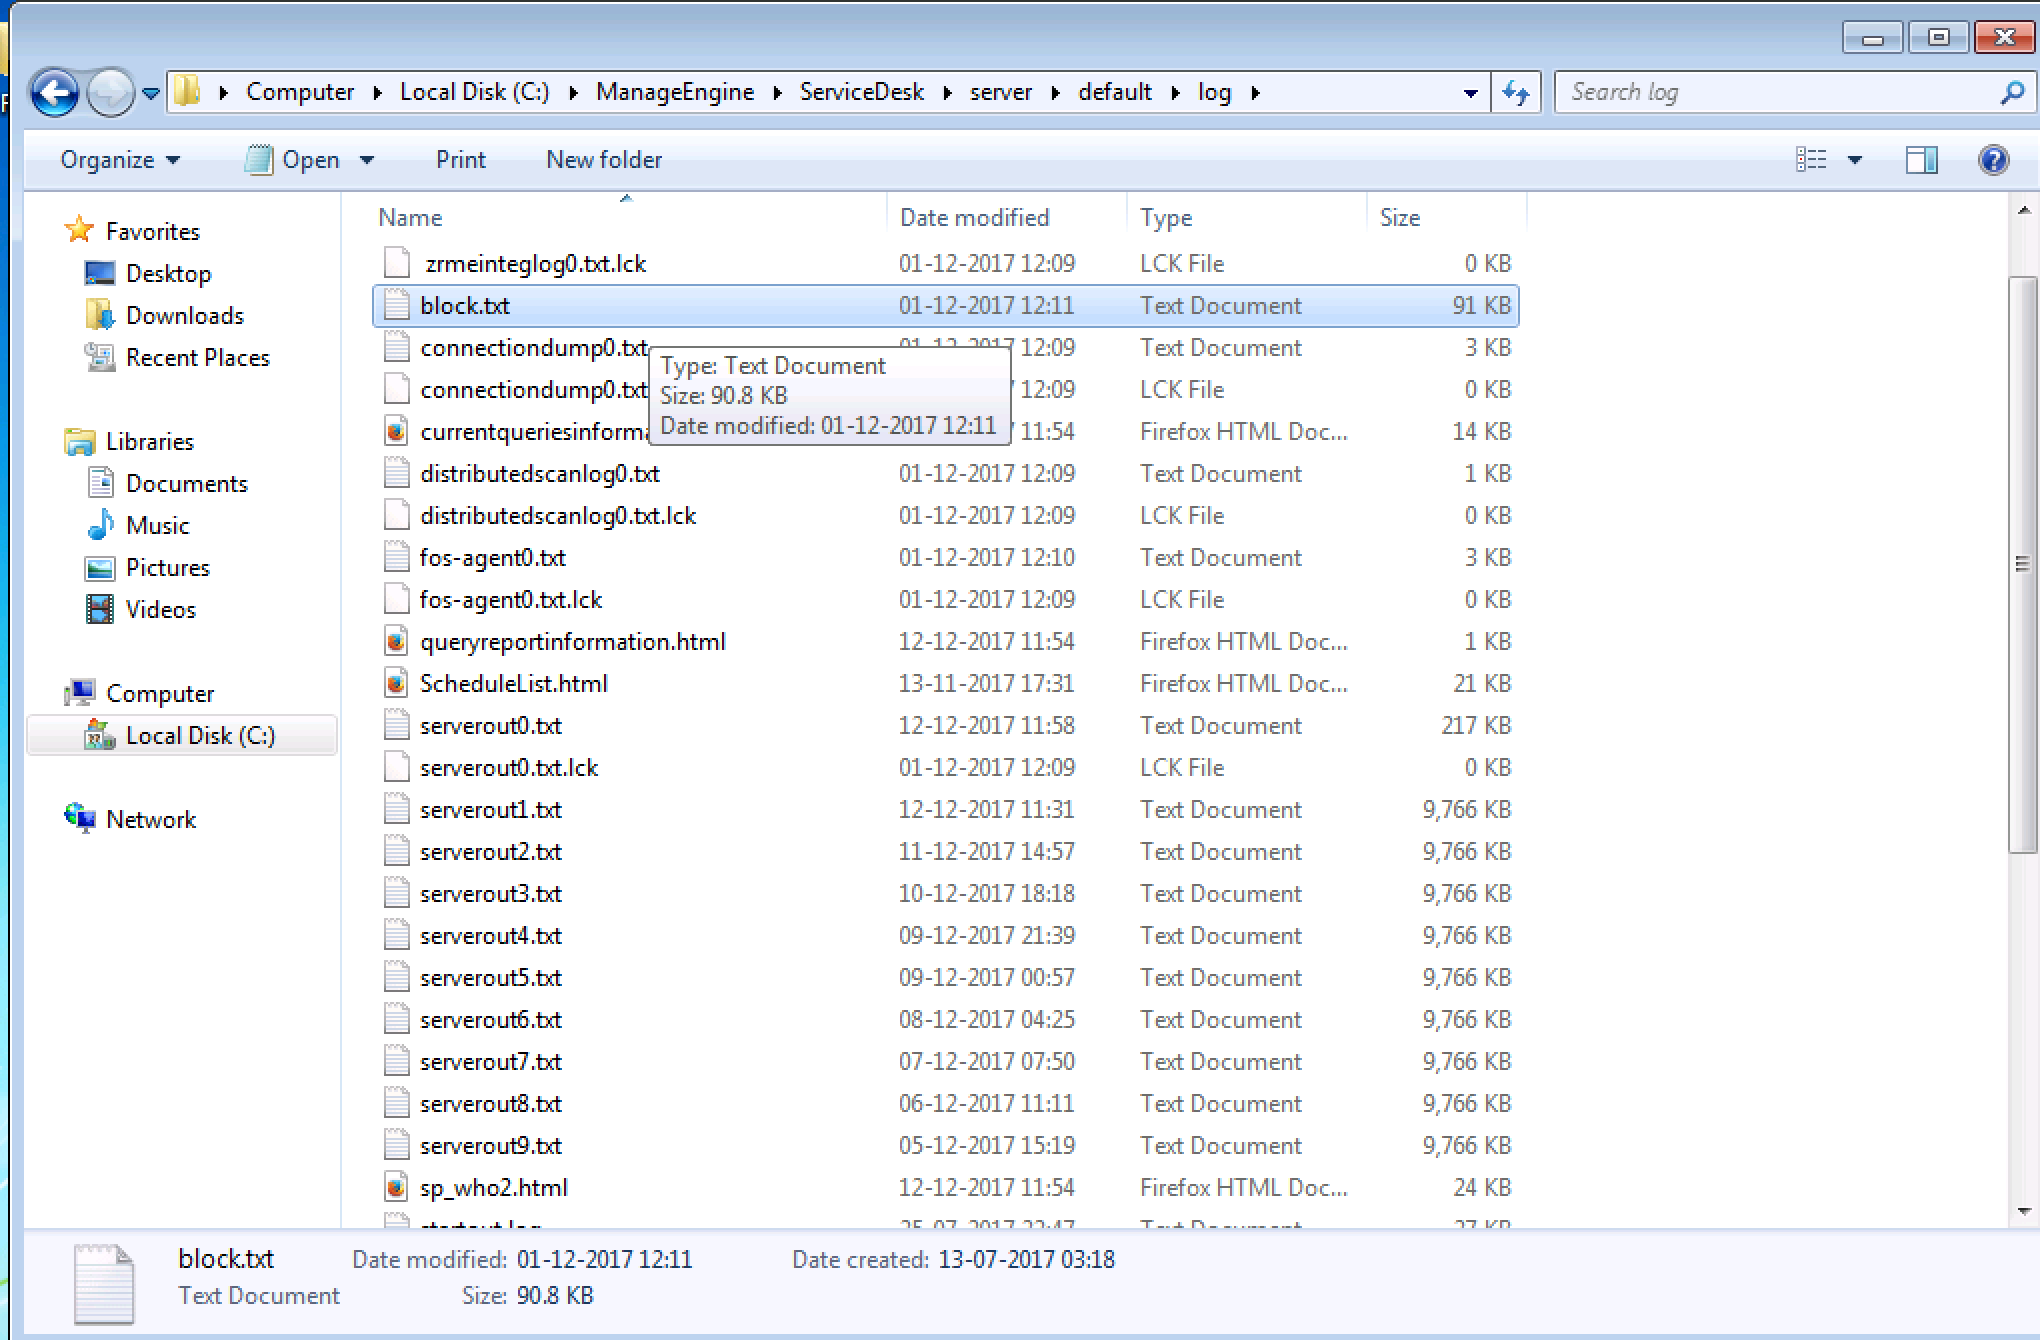Jump to Local Disk (C:) breadcrumb
The width and height of the screenshot is (2040, 1340).
point(475,92)
